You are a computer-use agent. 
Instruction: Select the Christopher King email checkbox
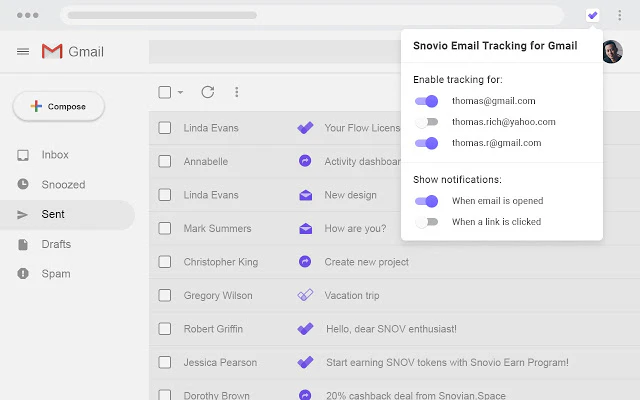pyautogui.click(x=164, y=262)
